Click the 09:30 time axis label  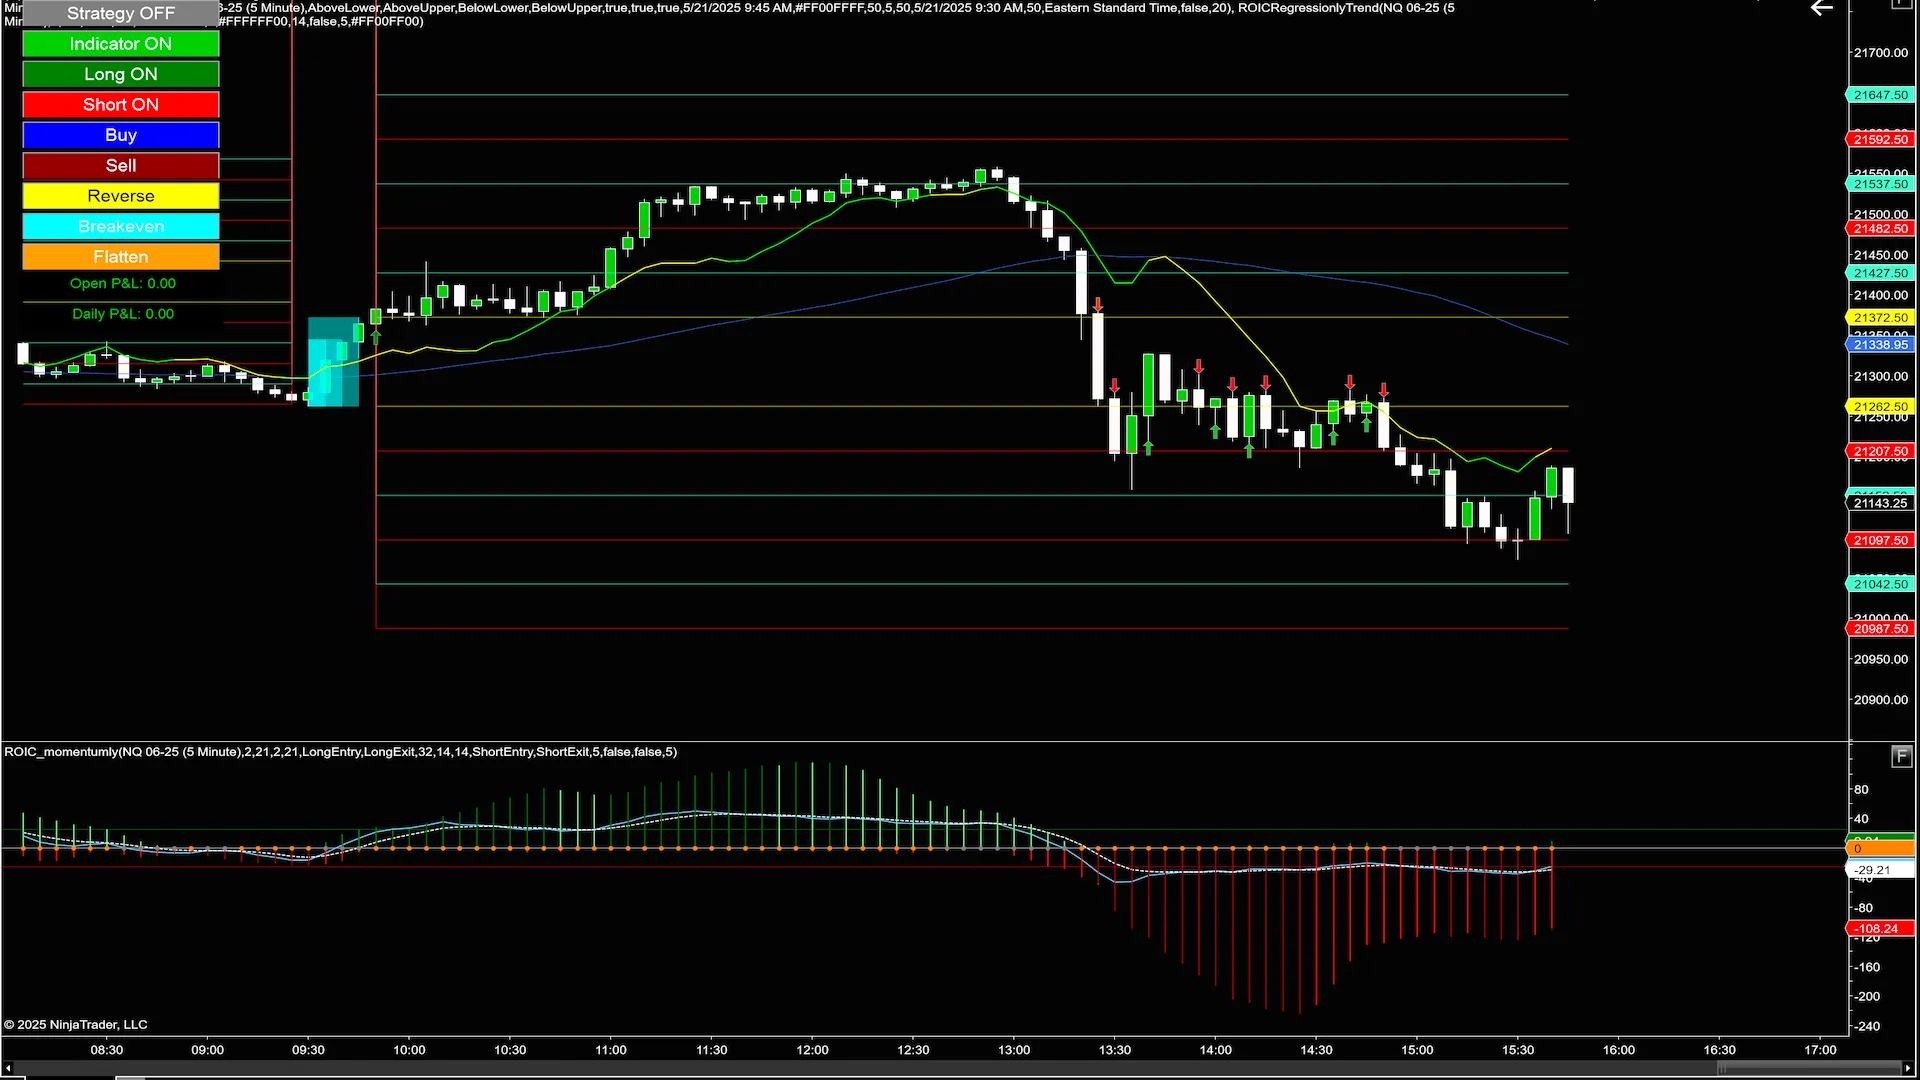tap(308, 1050)
